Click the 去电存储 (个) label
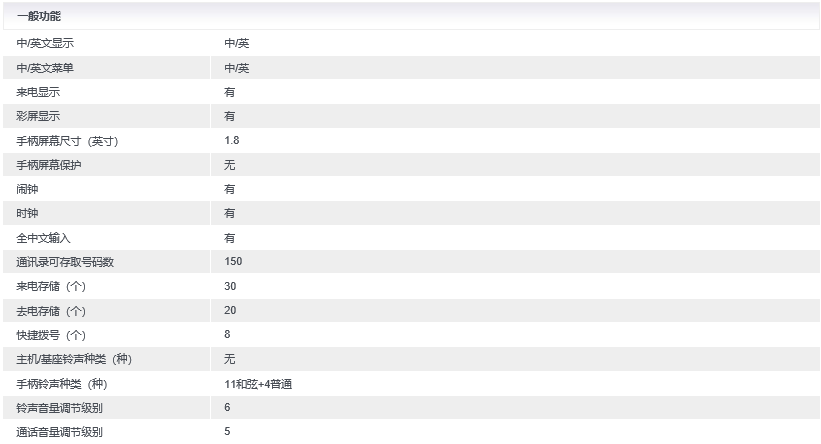 pyautogui.click(x=51, y=311)
